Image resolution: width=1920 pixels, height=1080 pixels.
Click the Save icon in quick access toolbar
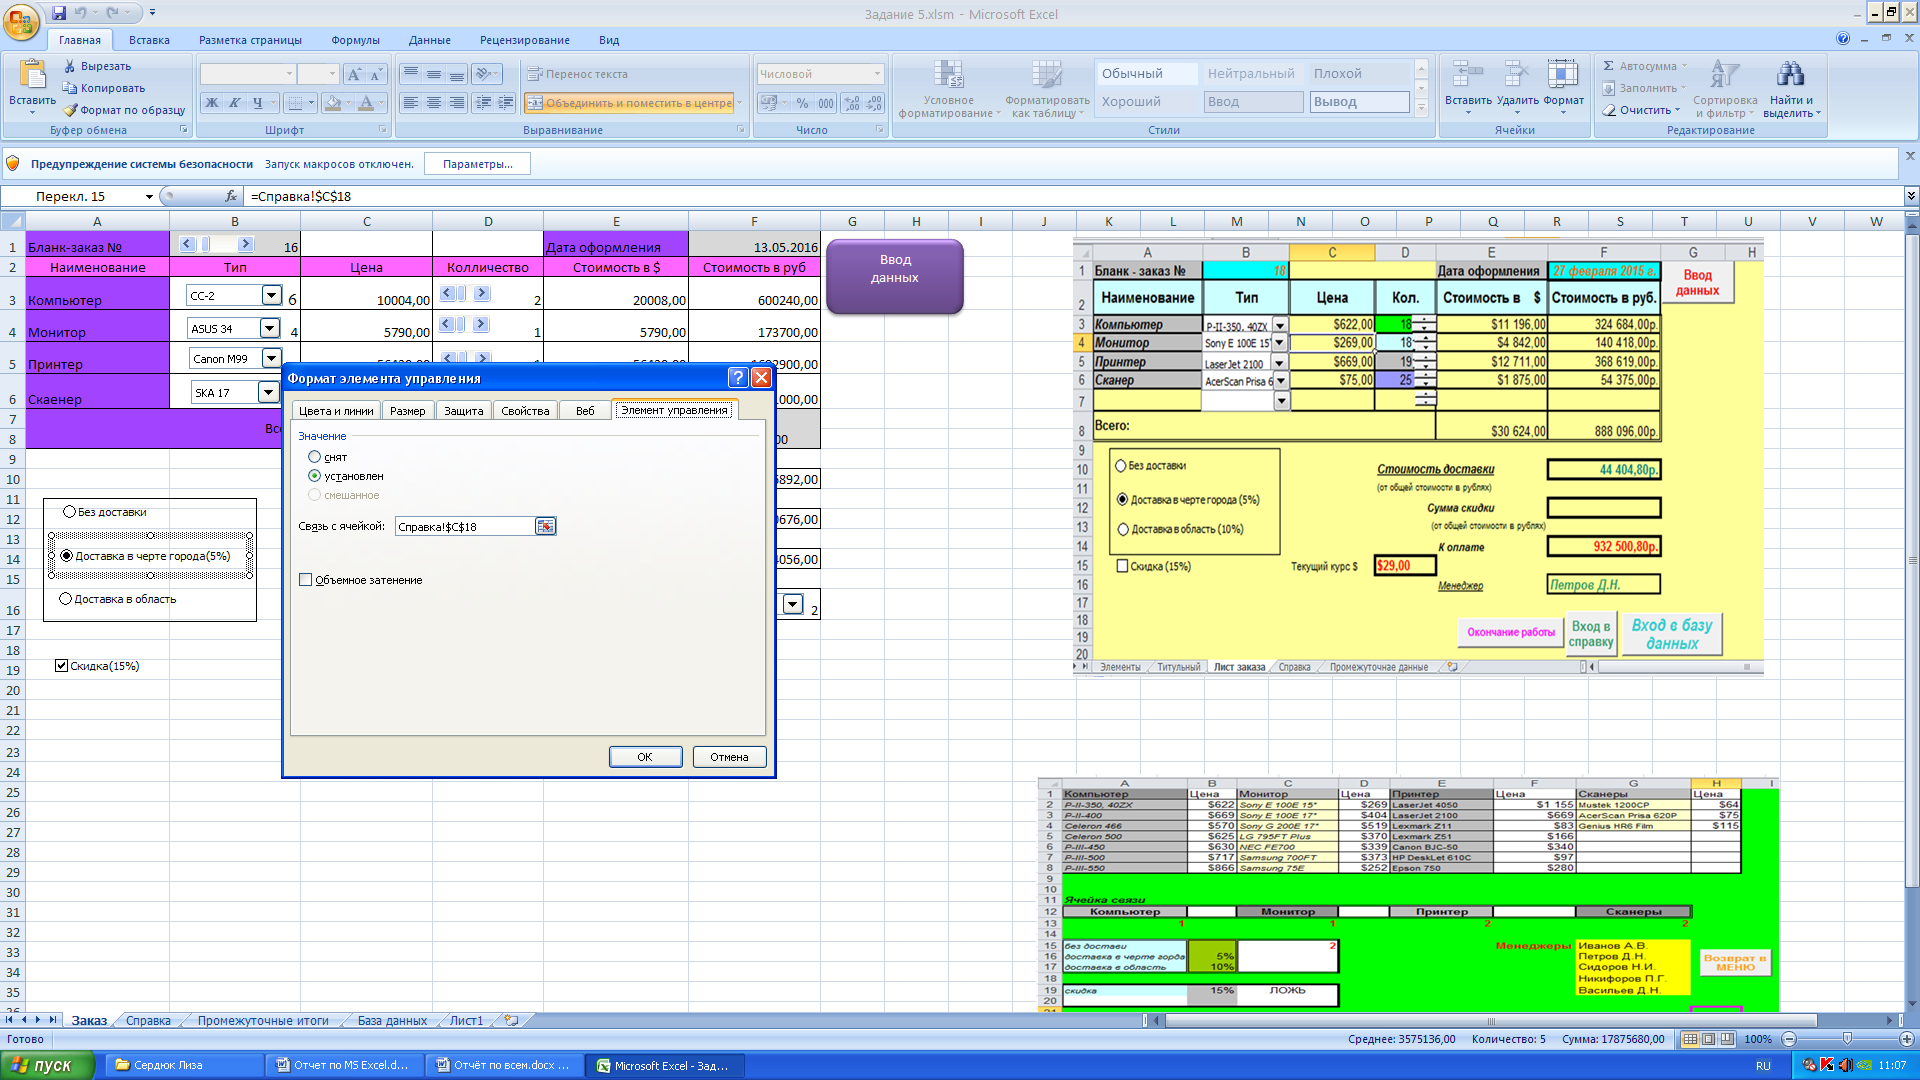(x=59, y=13)
